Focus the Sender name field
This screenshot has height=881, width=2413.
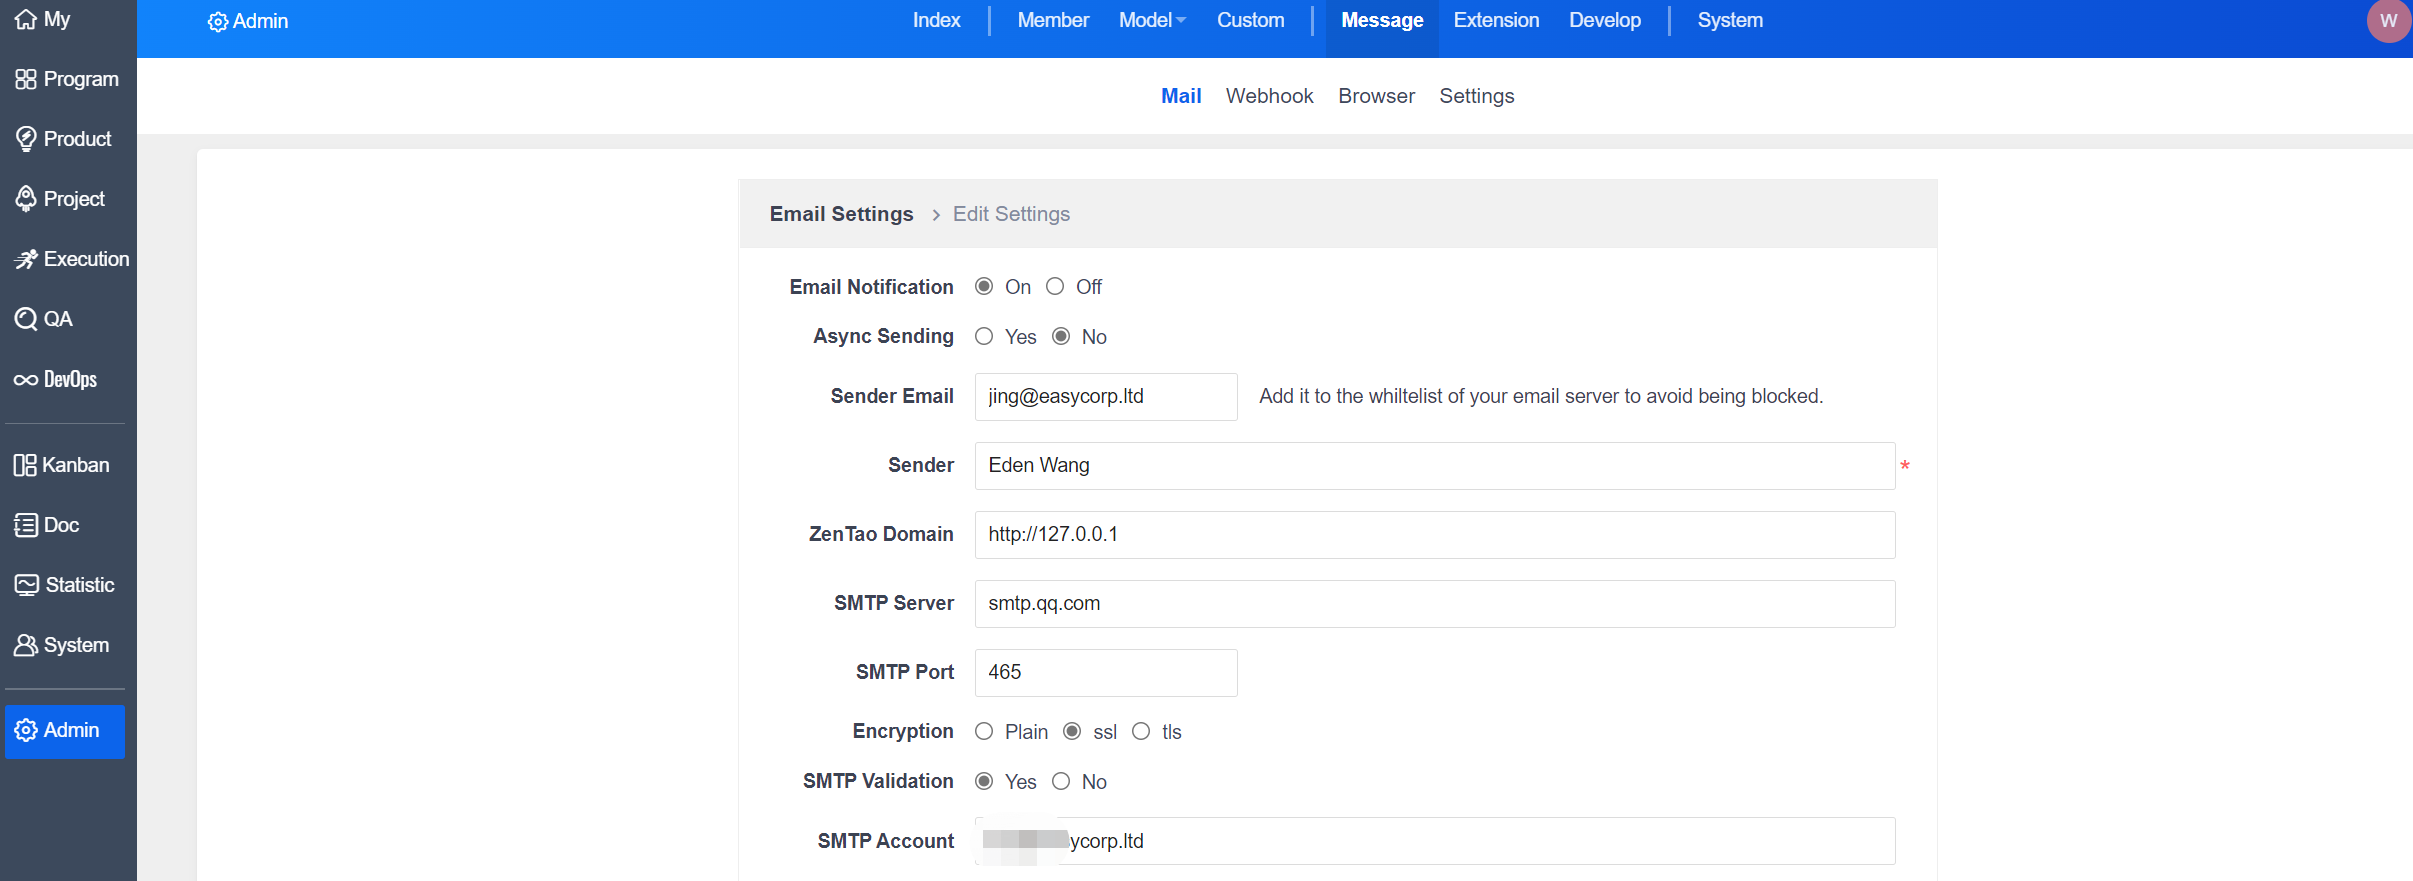(x=1435, y=466)
